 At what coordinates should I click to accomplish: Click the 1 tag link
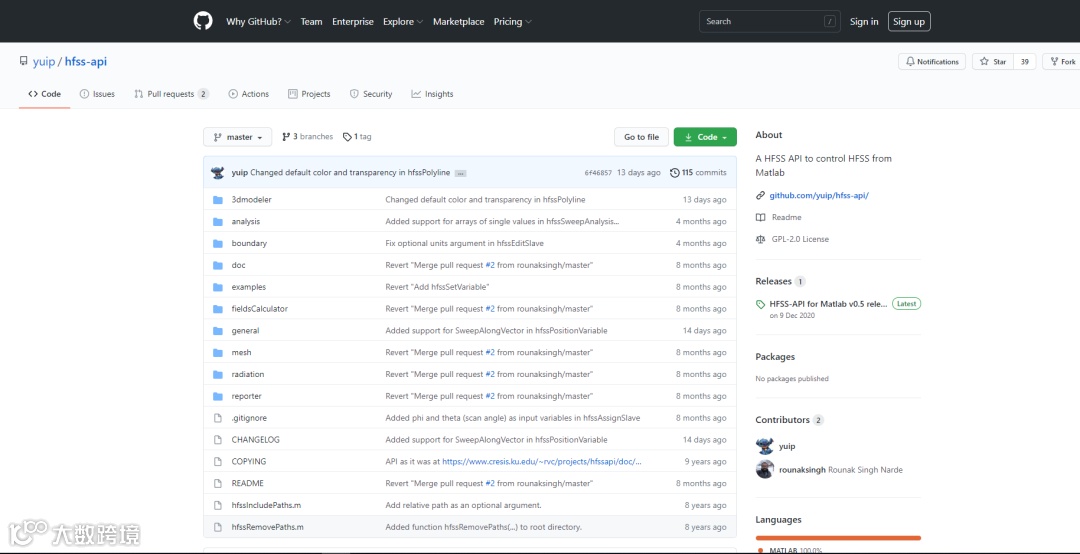357,137
